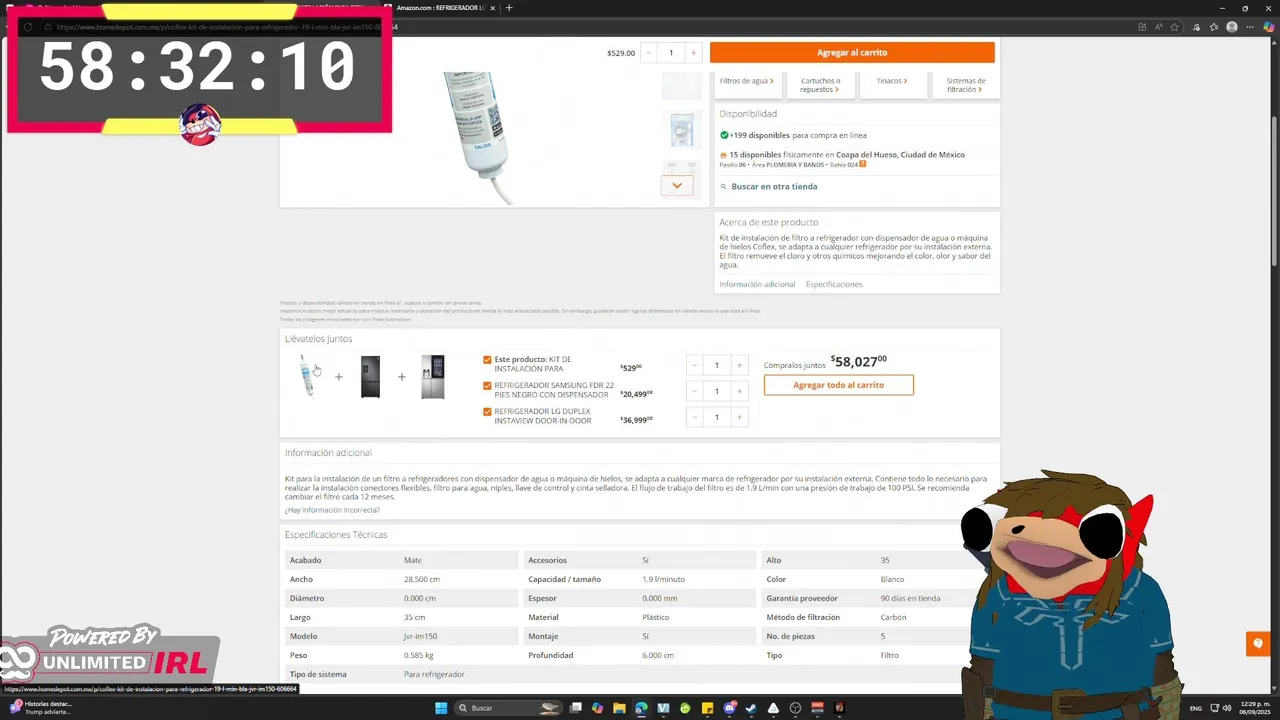Screen dimensions: 1280x720
Task: Open a new browser tab
Action: 509,8
